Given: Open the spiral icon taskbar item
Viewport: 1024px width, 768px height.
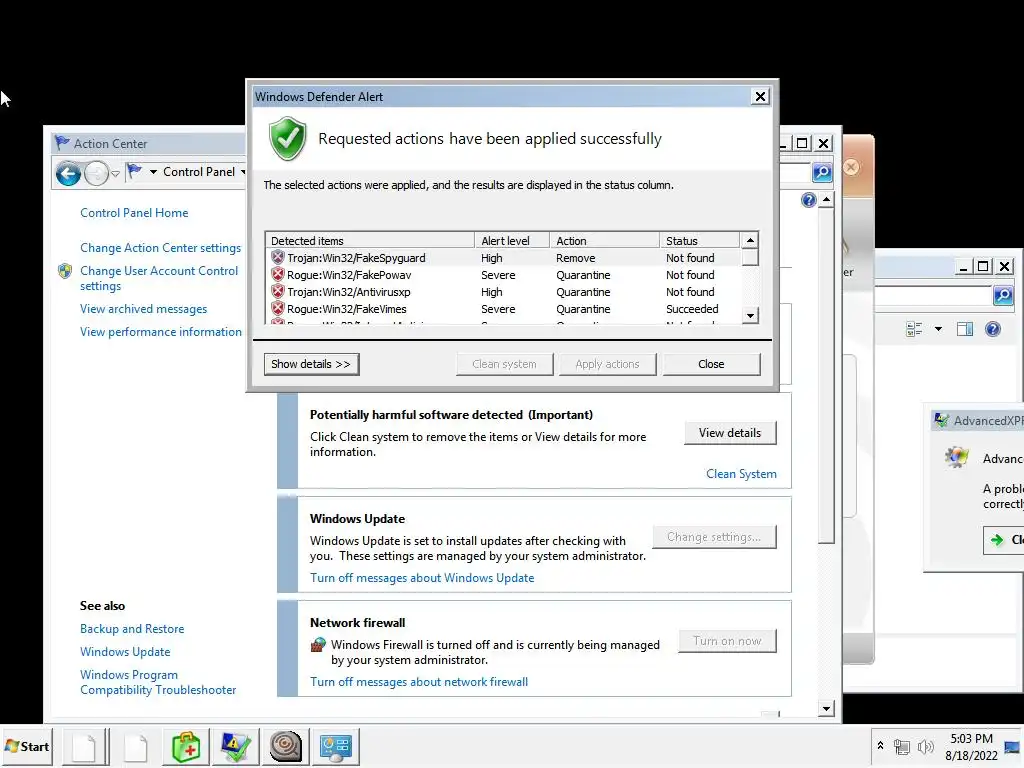Looking at the screenshot, I should coord(285,746).
